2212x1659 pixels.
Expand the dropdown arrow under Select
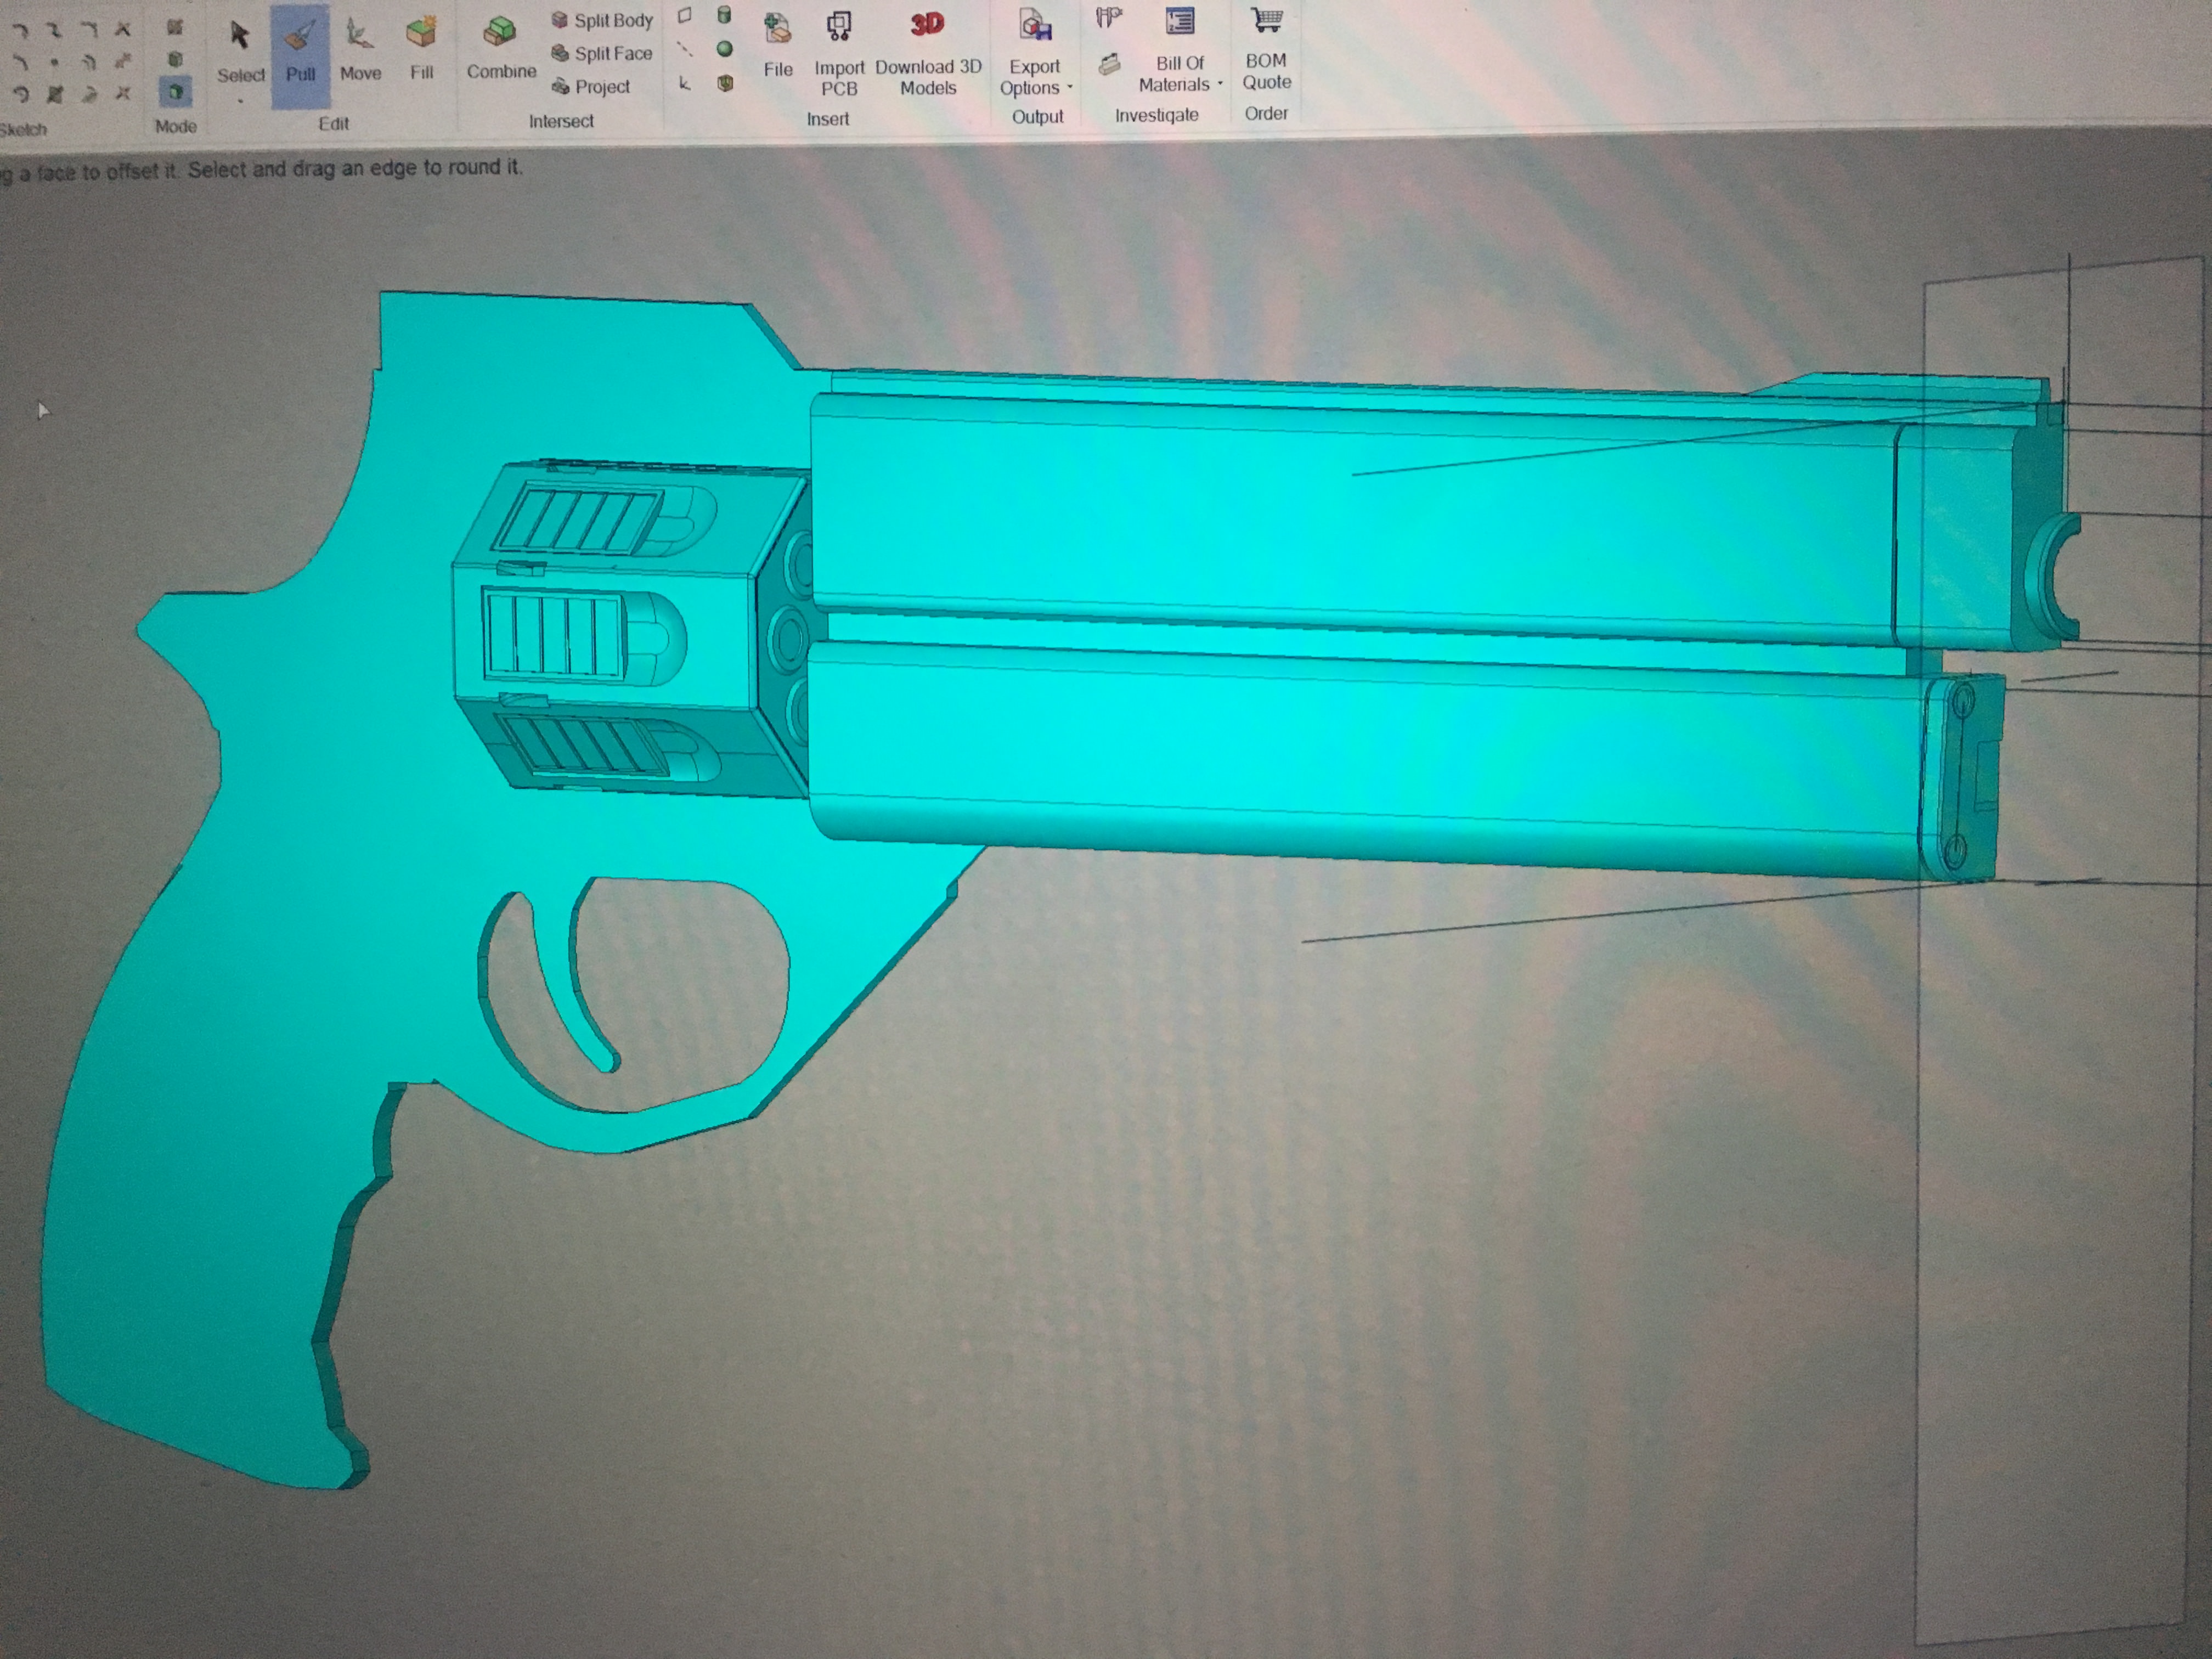(240, 101)
